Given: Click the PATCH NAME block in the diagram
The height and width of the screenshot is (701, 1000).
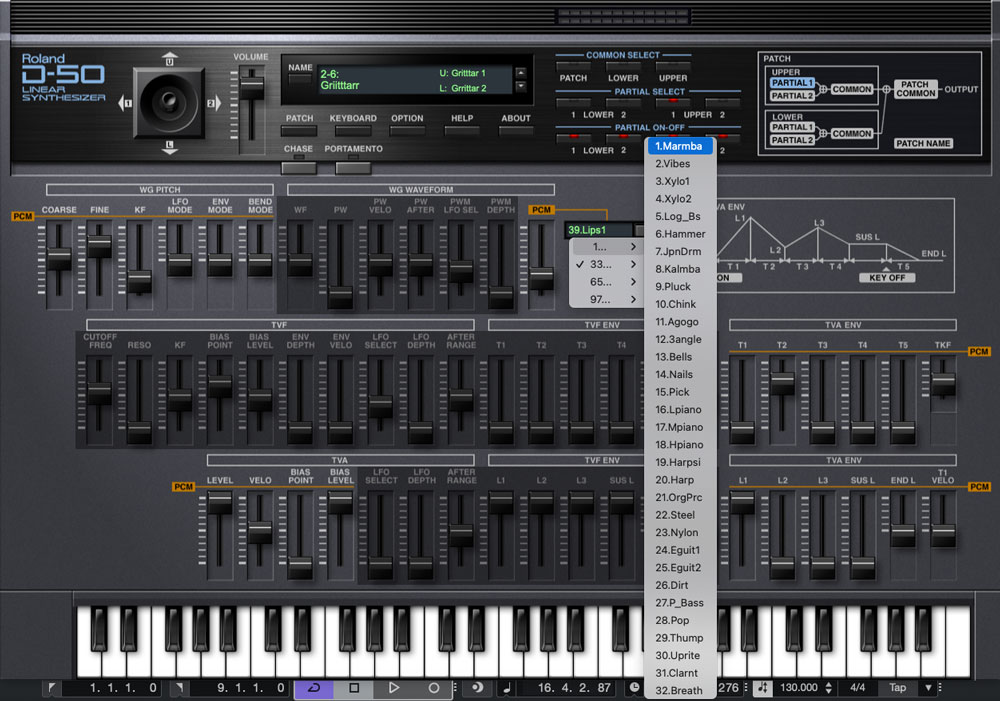Looking at the screenshot, I should [923, 144].
